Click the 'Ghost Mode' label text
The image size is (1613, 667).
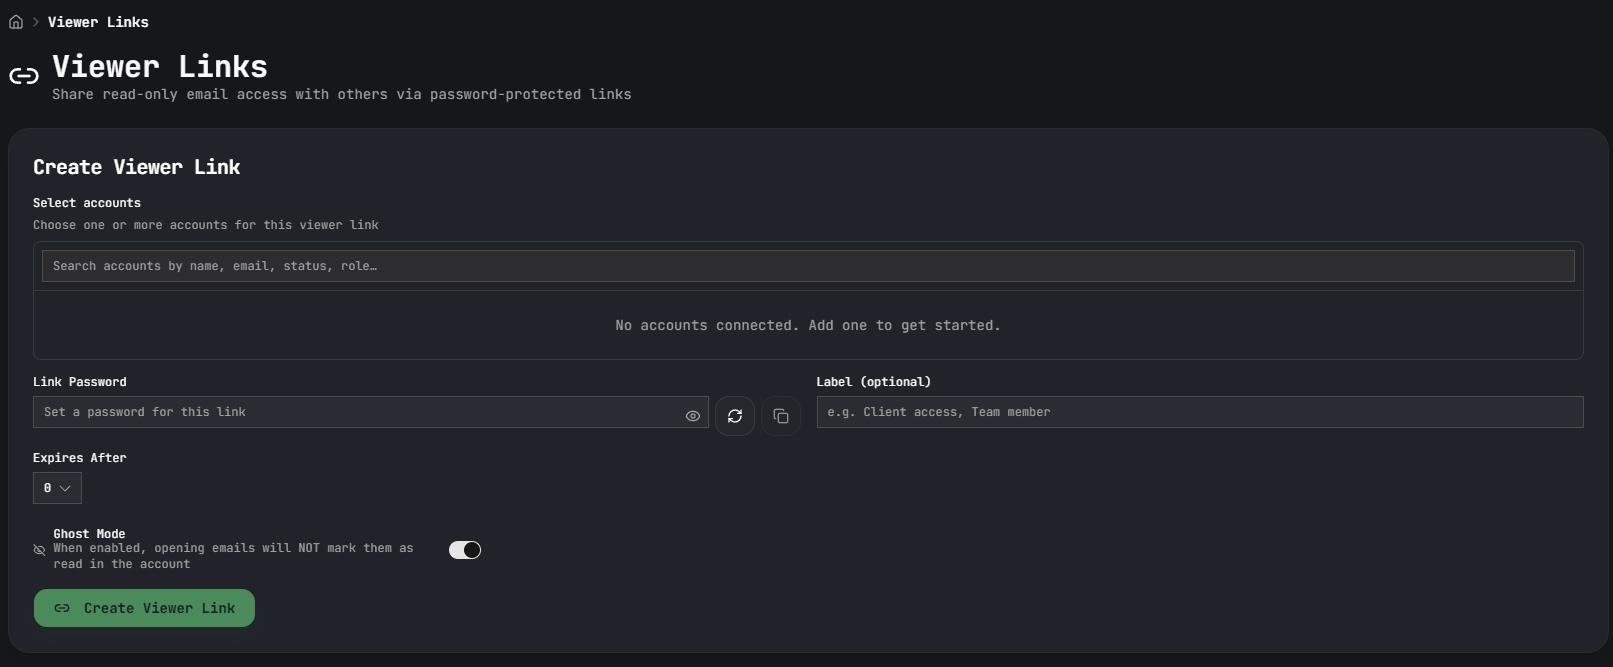89,534
